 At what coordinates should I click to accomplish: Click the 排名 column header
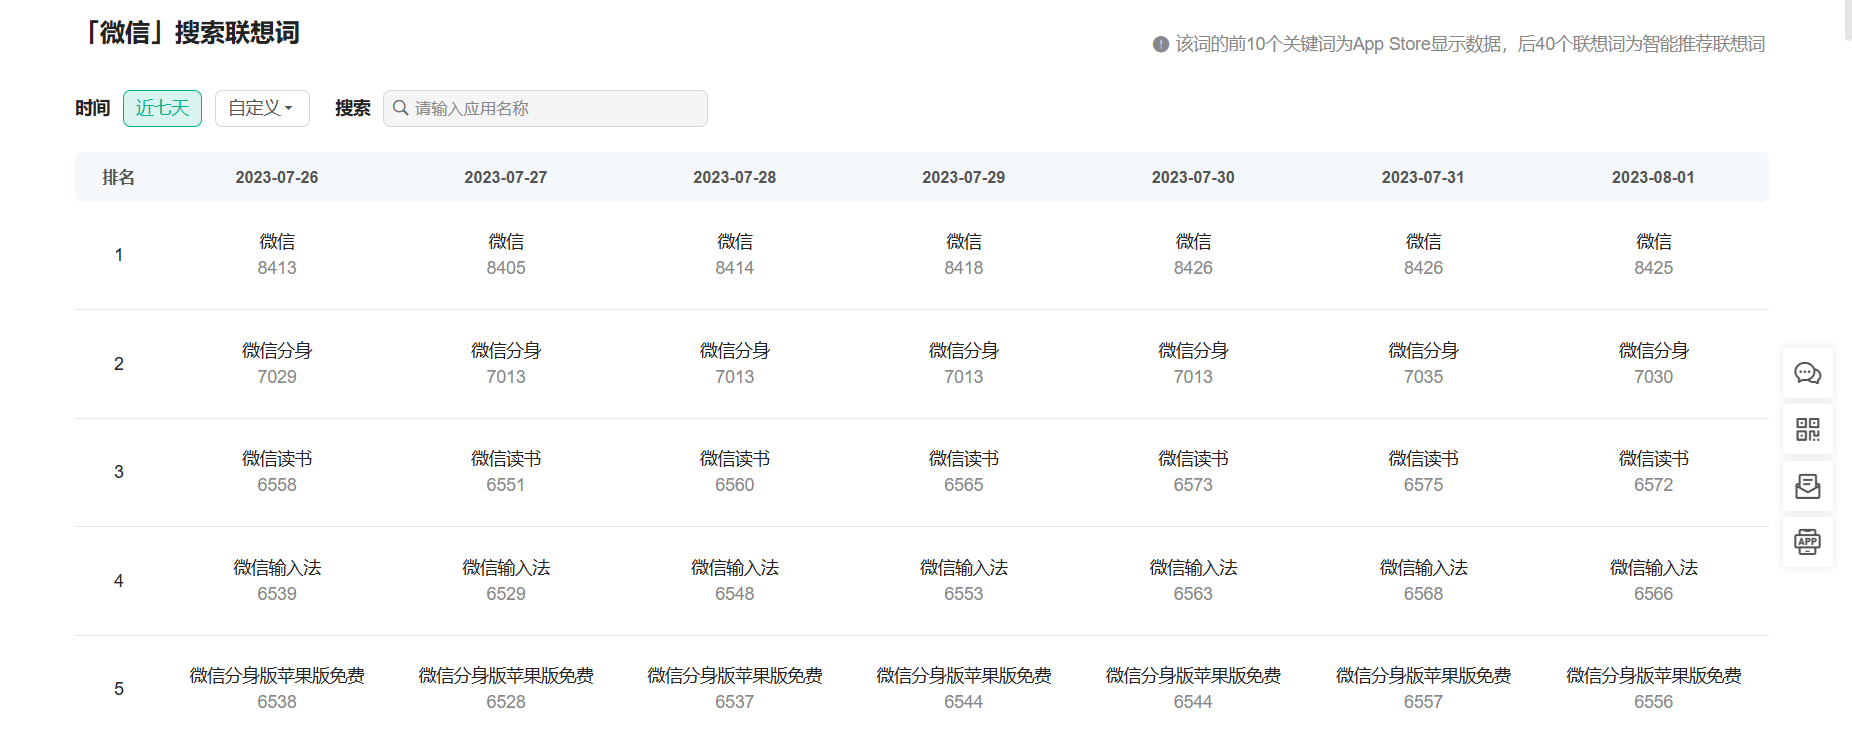click(118, 177)
